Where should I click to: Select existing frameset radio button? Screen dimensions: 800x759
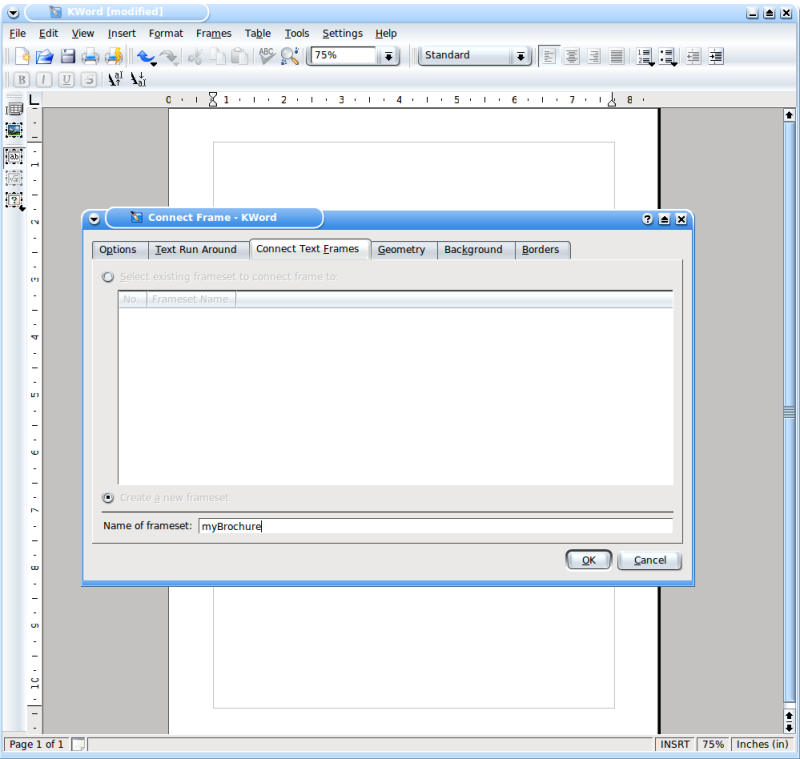click(108, 277)
